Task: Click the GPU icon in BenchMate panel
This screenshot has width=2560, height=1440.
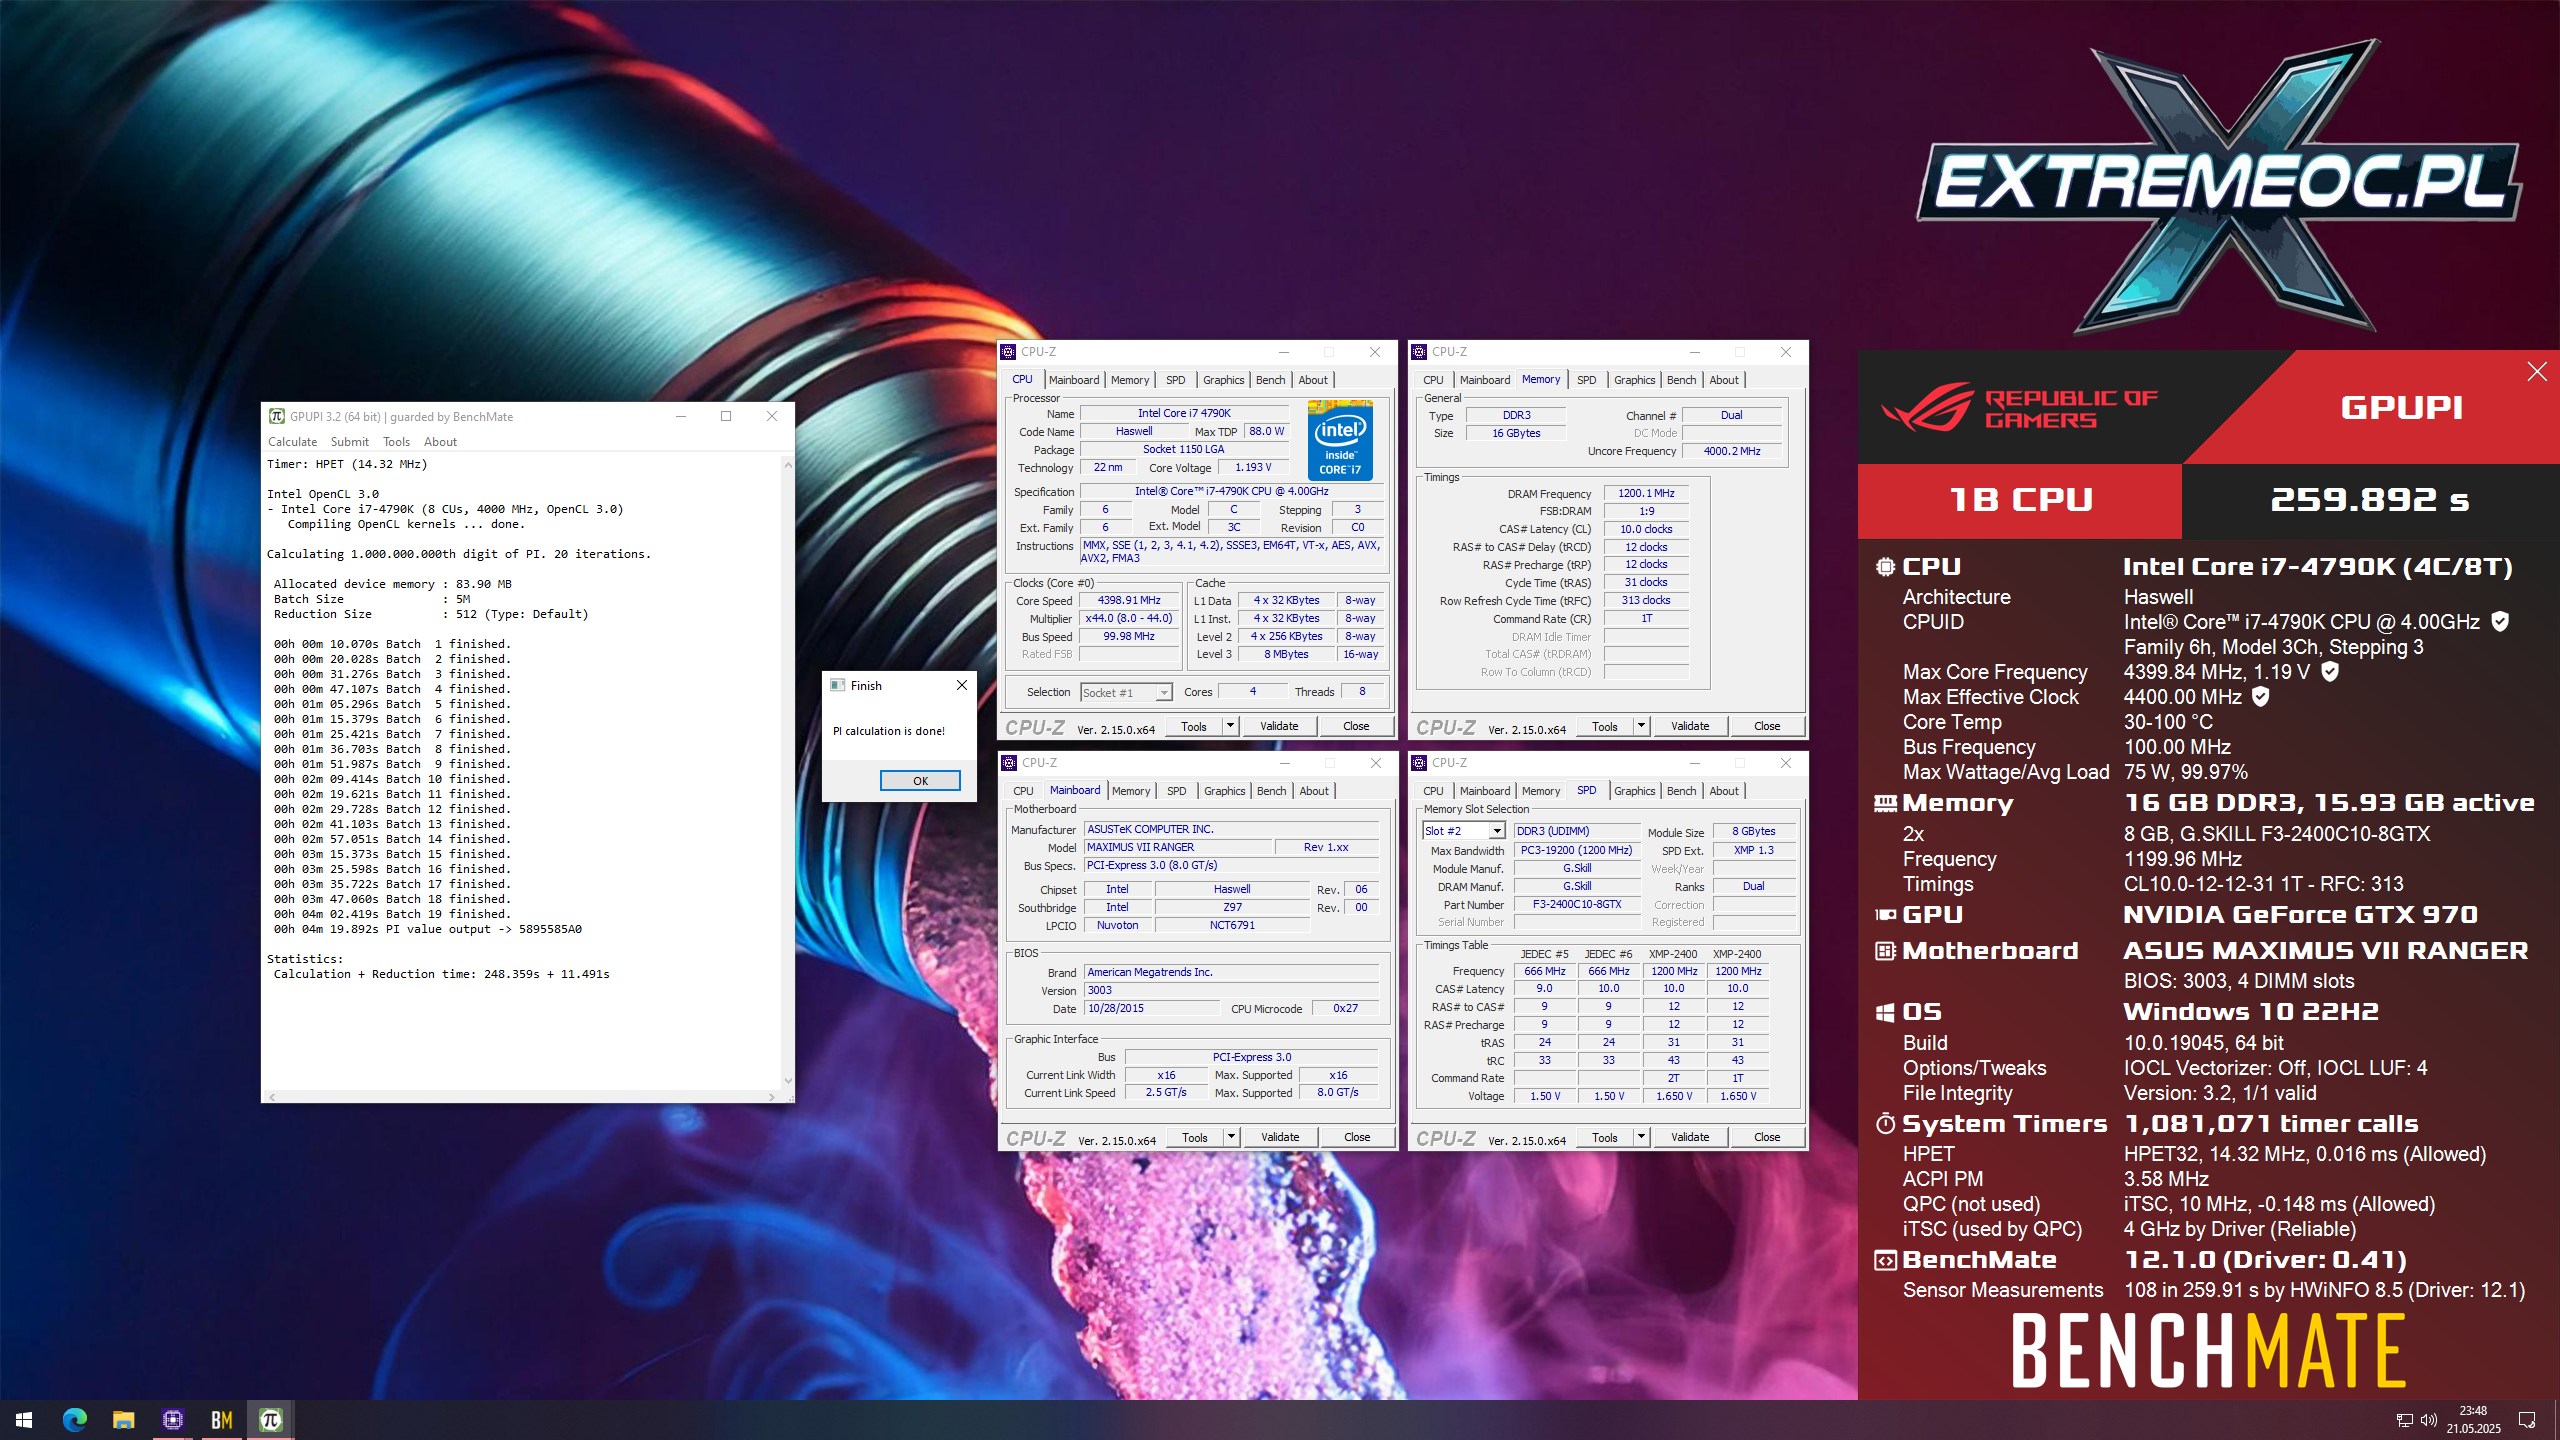Action: [x=1886, y=915]
